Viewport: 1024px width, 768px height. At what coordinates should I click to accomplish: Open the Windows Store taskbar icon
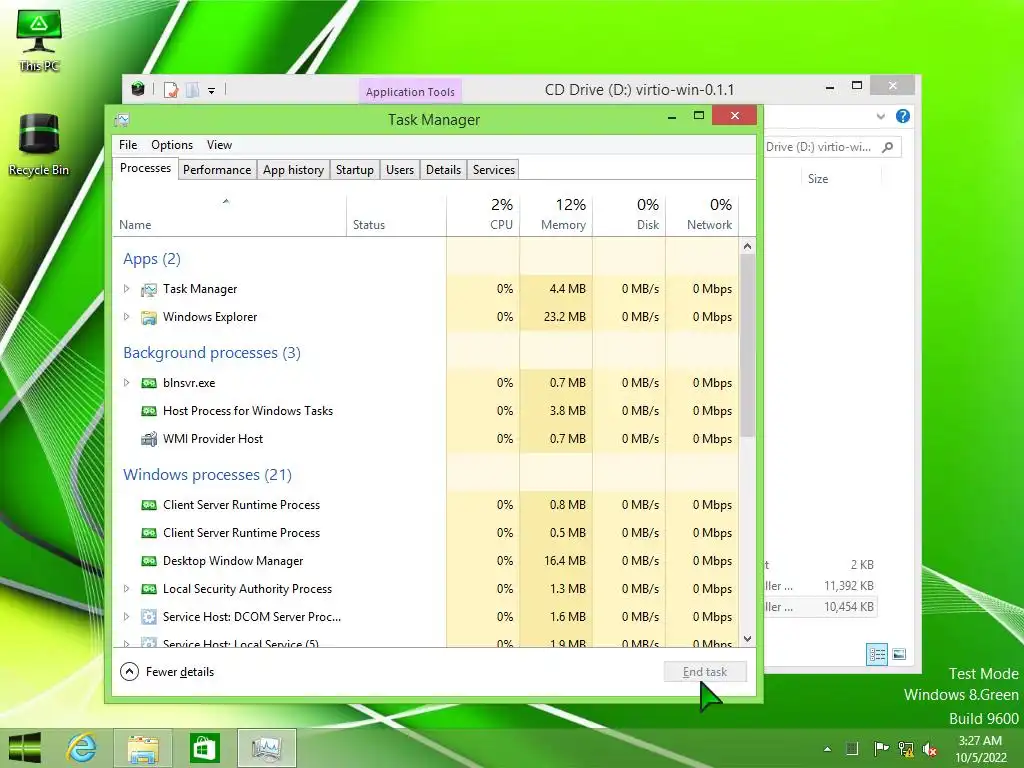pyautogui.click(x=204, y=748)
